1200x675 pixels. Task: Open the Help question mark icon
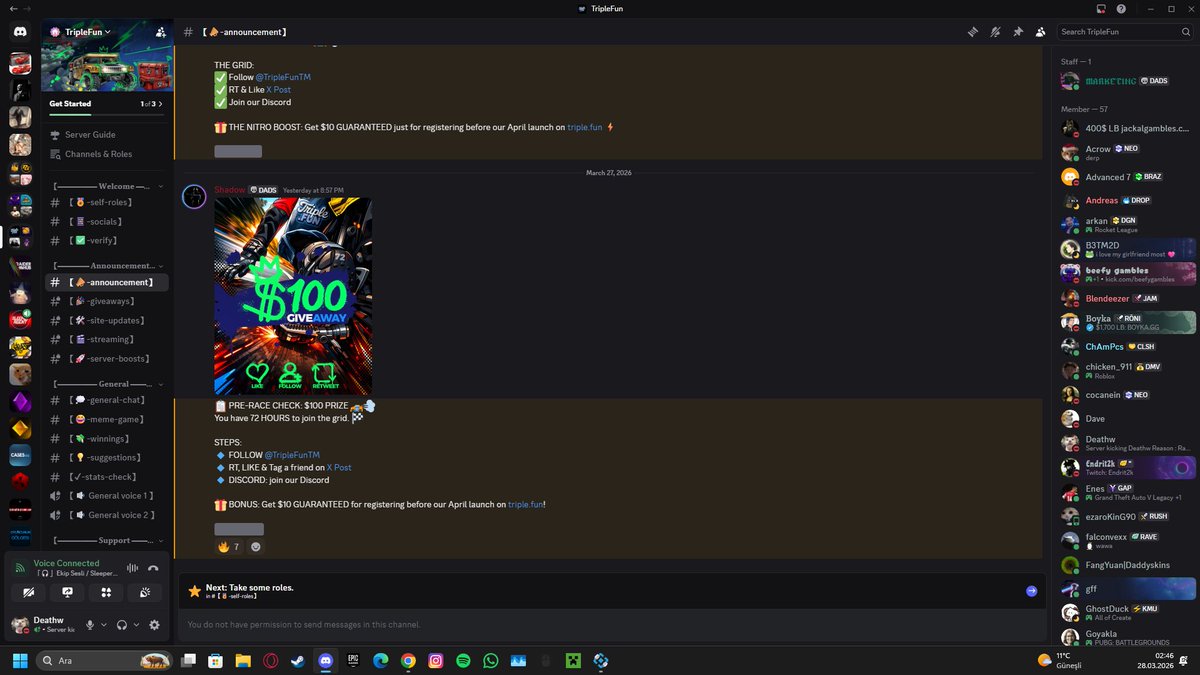click(1122, 9)
